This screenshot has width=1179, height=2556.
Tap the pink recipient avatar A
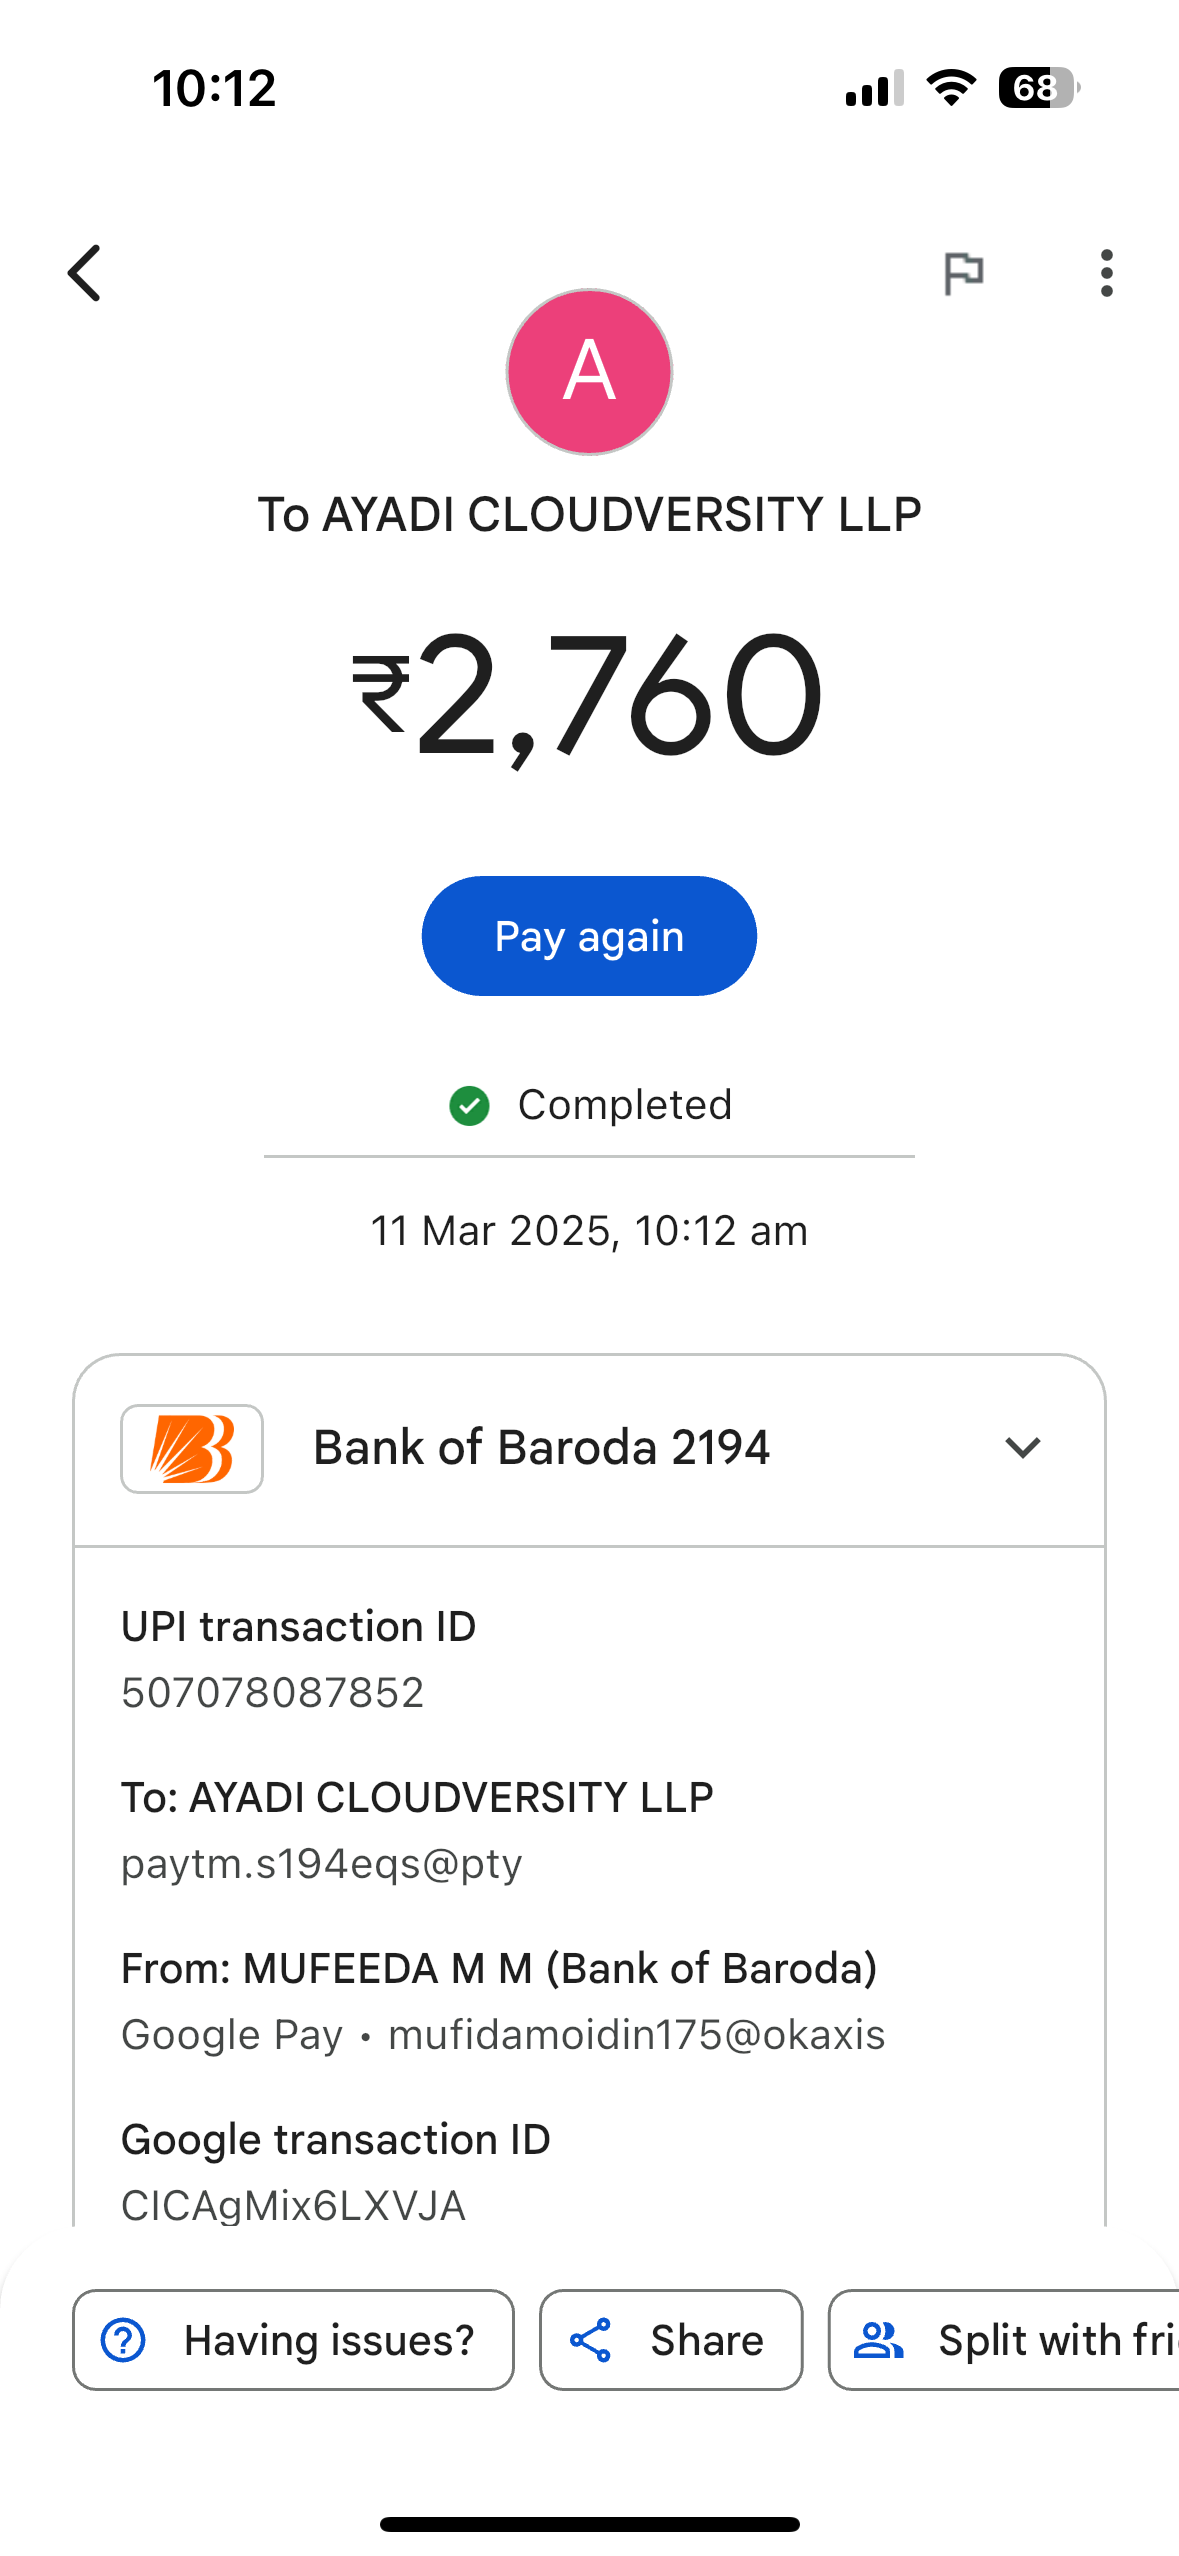point(589,372)
